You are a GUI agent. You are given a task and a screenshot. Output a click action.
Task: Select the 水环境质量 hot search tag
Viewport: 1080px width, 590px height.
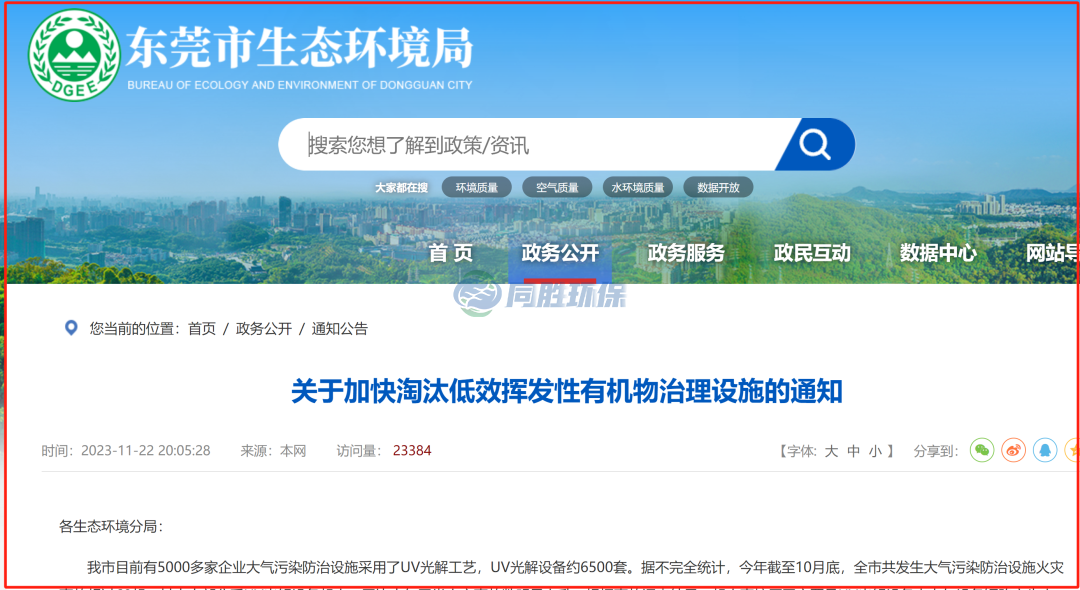point(639,186)
